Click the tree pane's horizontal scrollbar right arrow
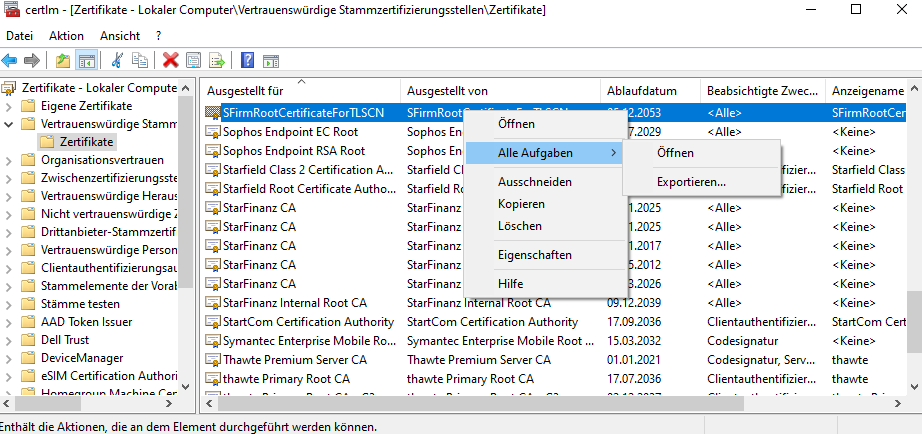922x434 pixels. [x=169, y=404]
